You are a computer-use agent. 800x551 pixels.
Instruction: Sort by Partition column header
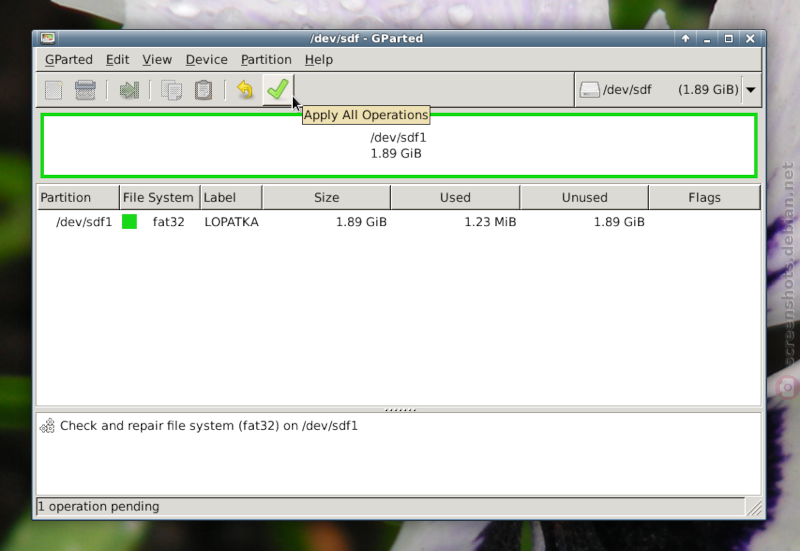point(79,197)
